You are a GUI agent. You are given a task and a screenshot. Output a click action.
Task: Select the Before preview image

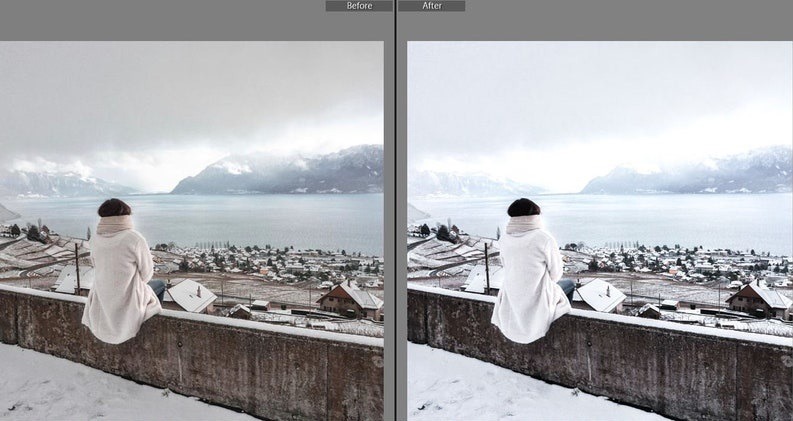(x=191, y=230)
